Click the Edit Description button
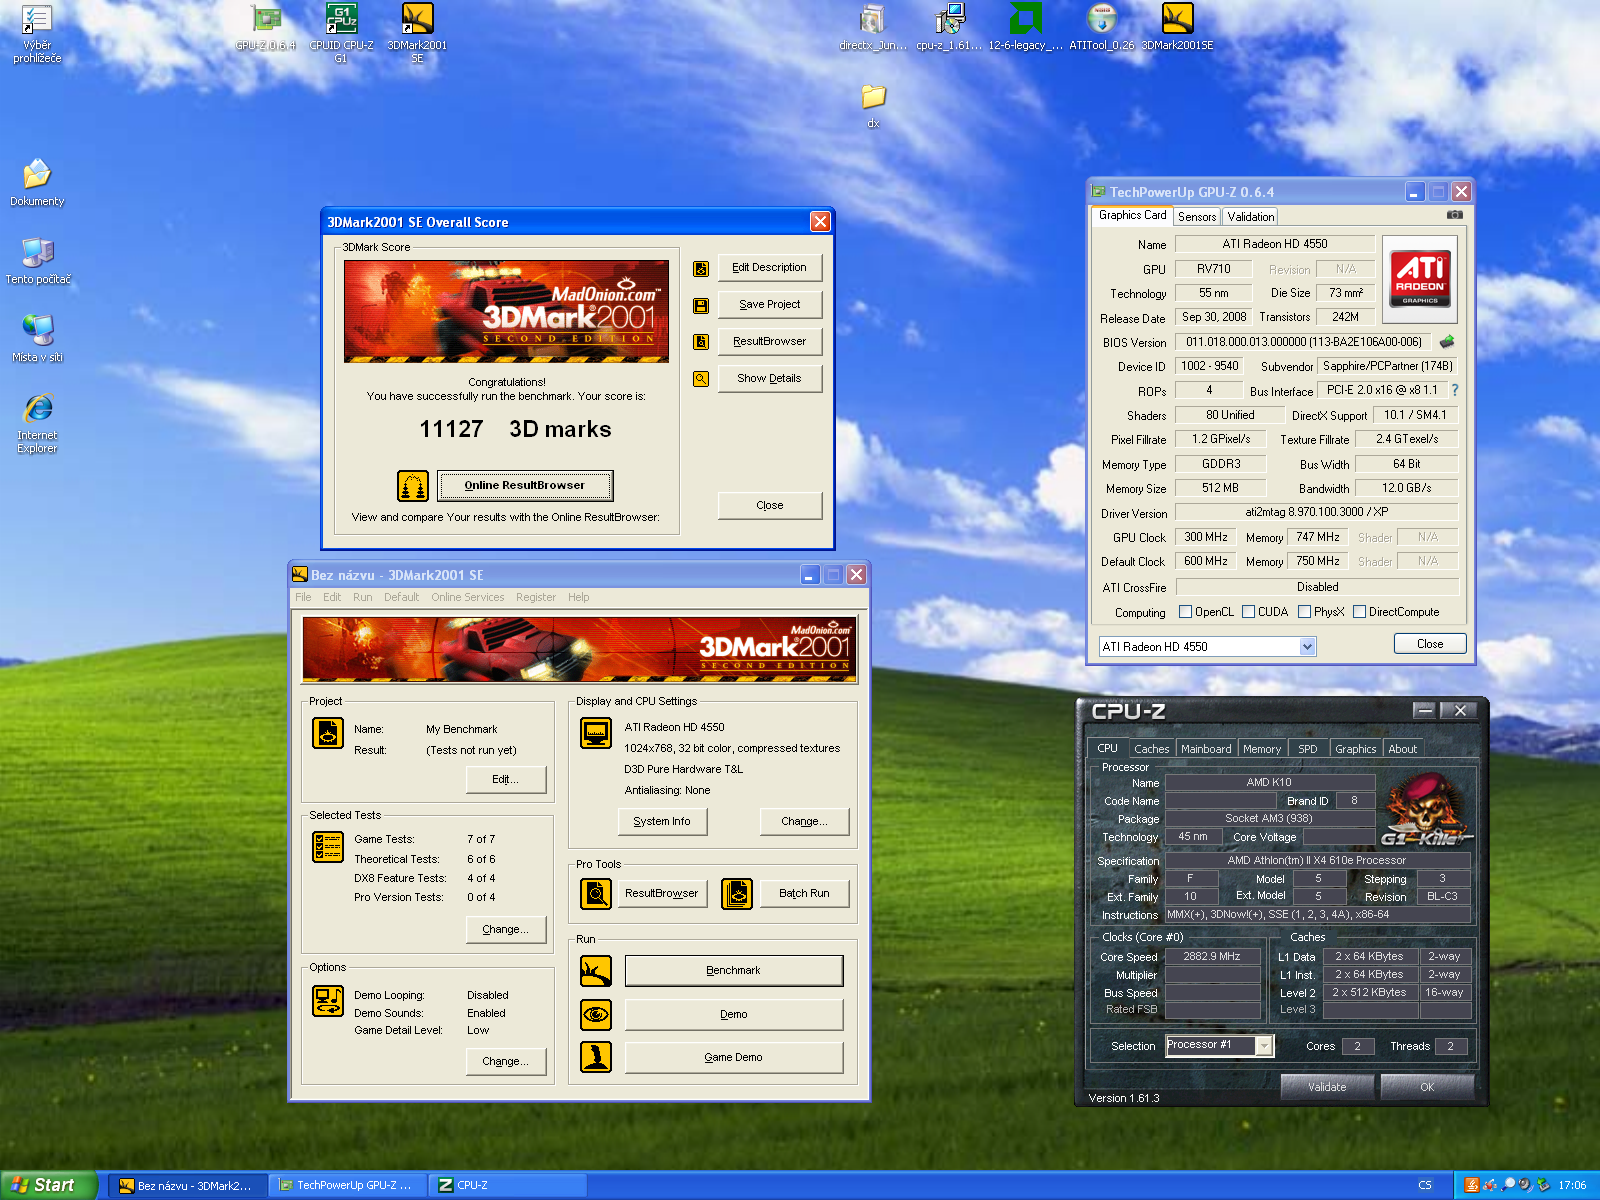Viewport: 1600px width, 1200px height. 769,268
